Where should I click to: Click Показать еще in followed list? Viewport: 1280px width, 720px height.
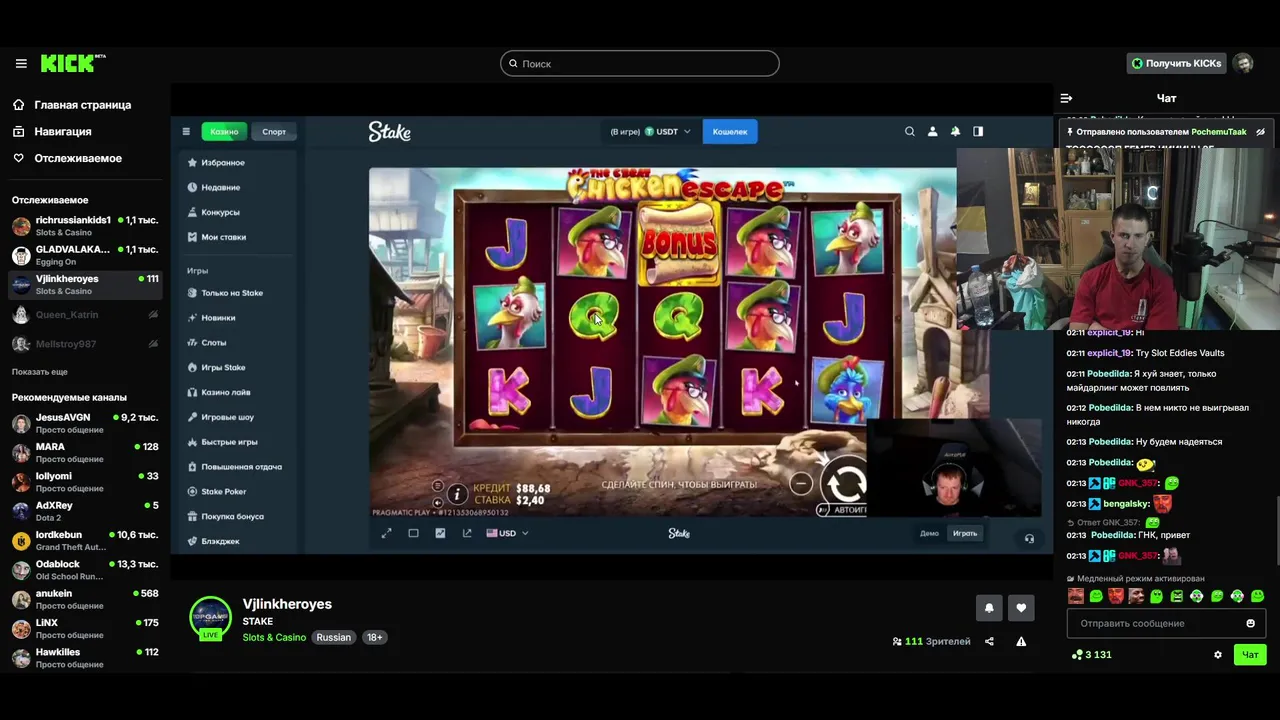coord(40,372)
